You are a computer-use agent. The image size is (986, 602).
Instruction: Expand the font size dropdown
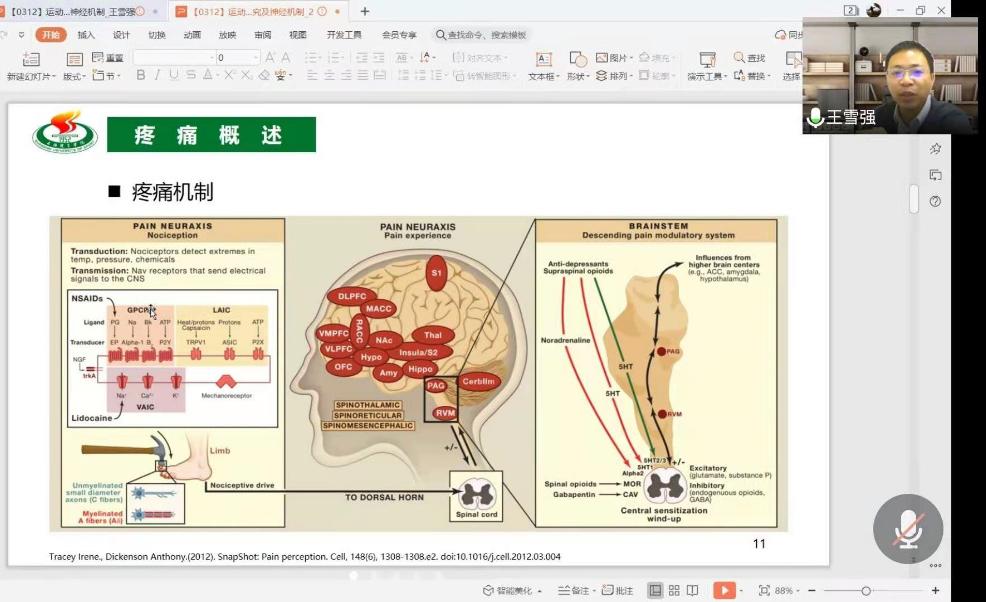pyautogui.click(x=257, y=58)
